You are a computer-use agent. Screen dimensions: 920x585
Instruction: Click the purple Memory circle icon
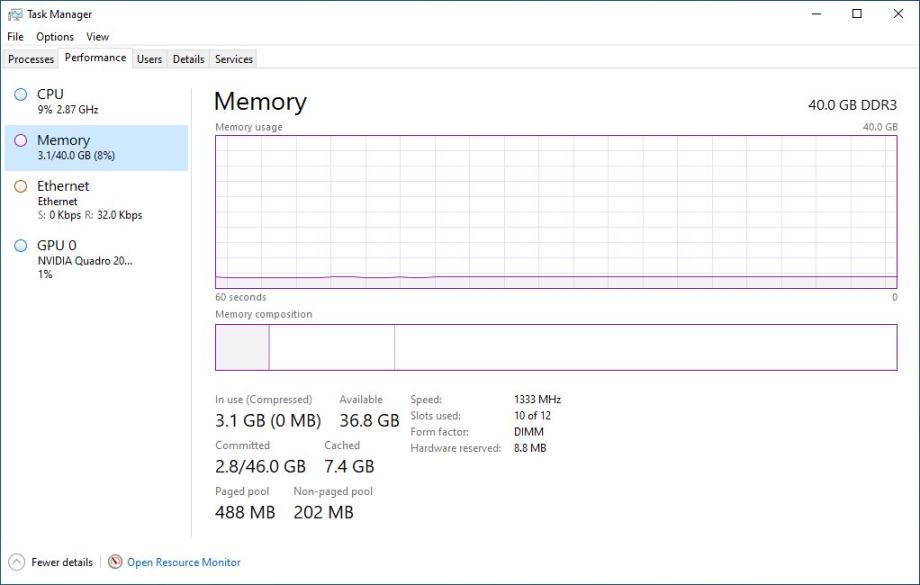[x=21, y=141]
